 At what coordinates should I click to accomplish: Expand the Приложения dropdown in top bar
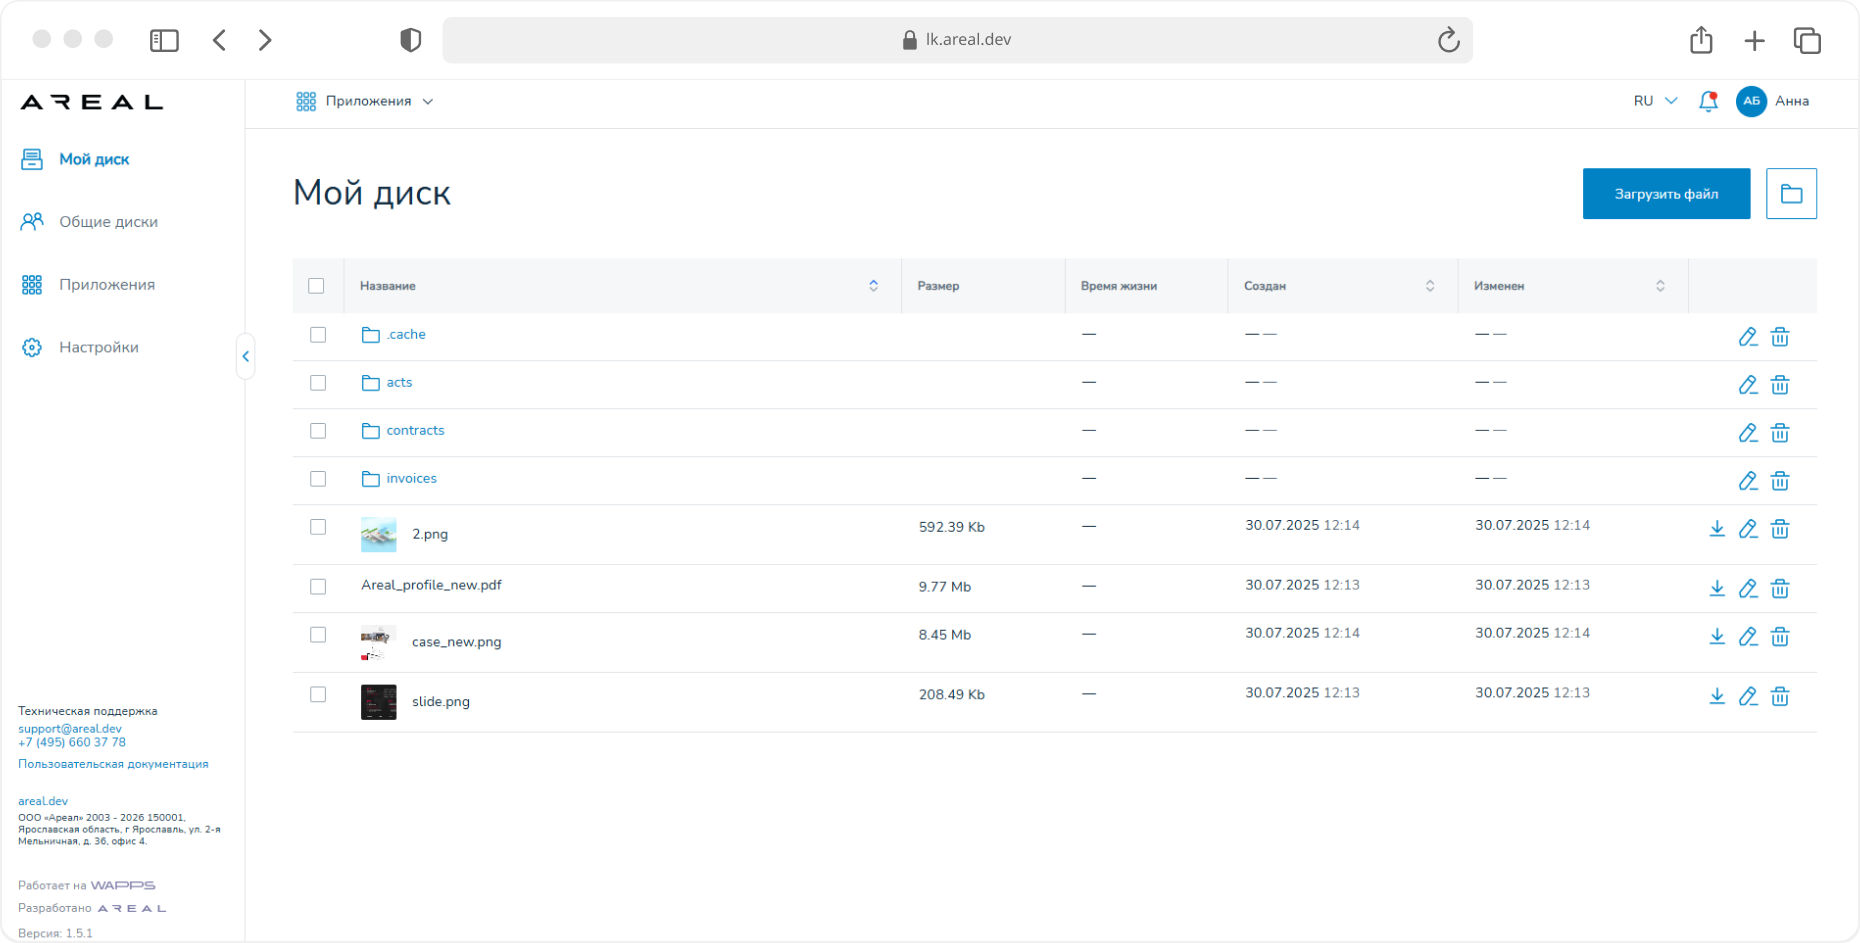click(x=365, y=101)
